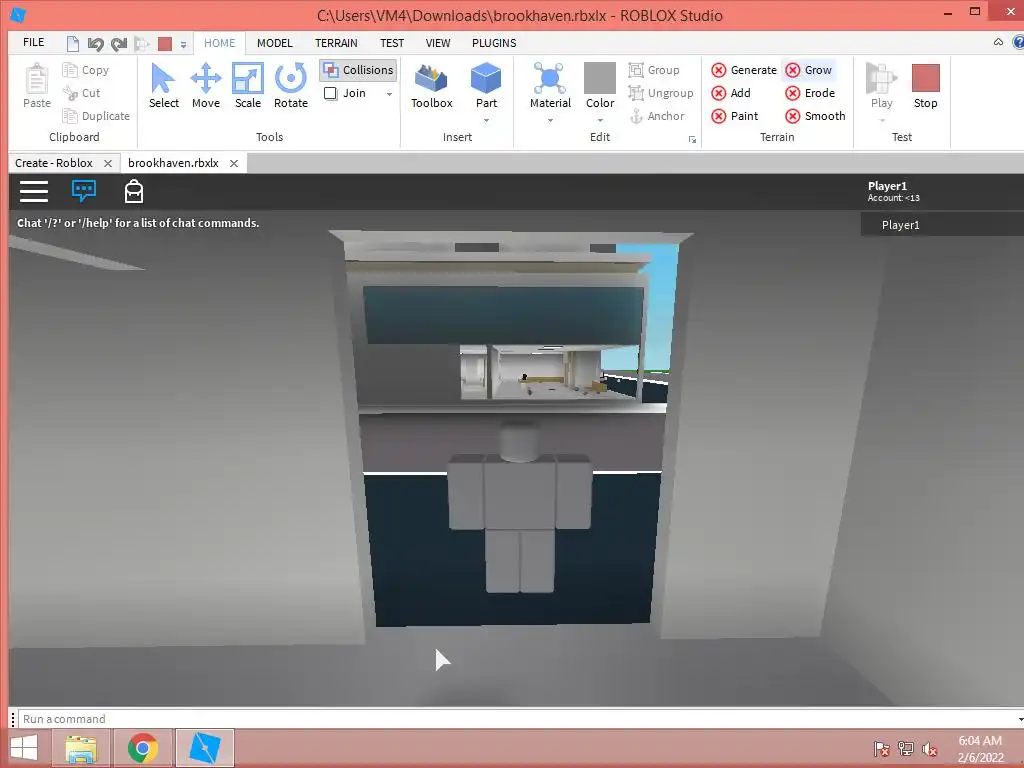Insert a new Part
Screen dimensions: 1024x768
(x=486, y=86)
